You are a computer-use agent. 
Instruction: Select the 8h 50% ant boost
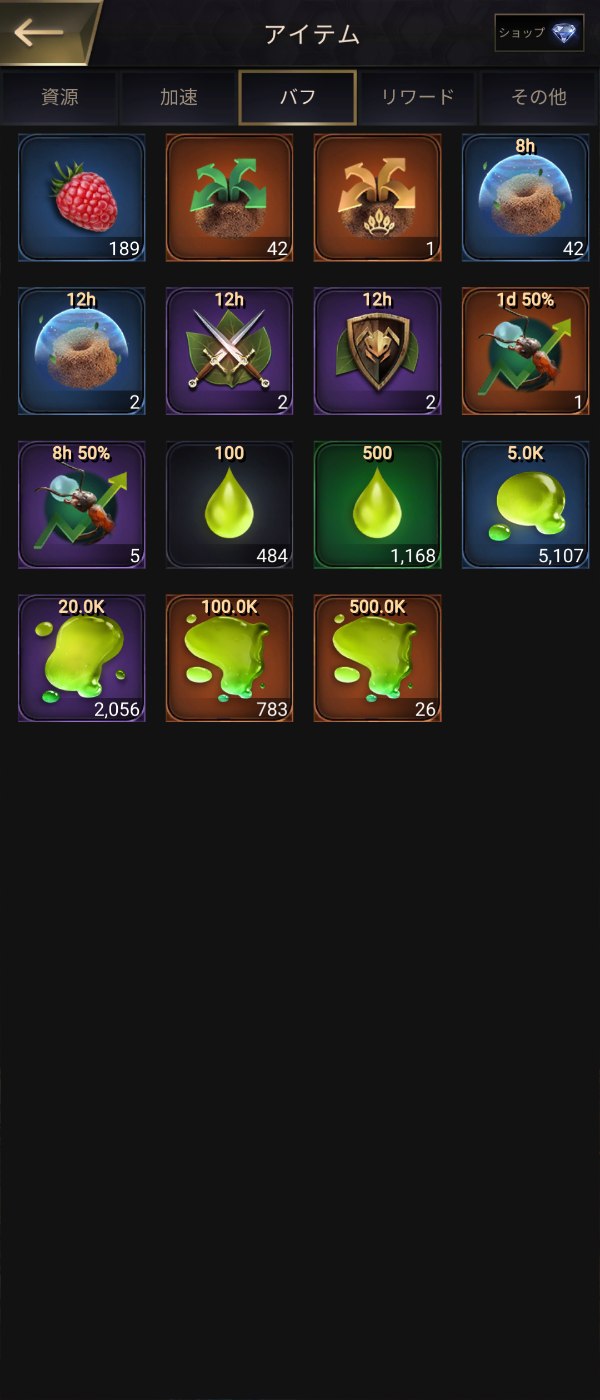coord(82,506)
